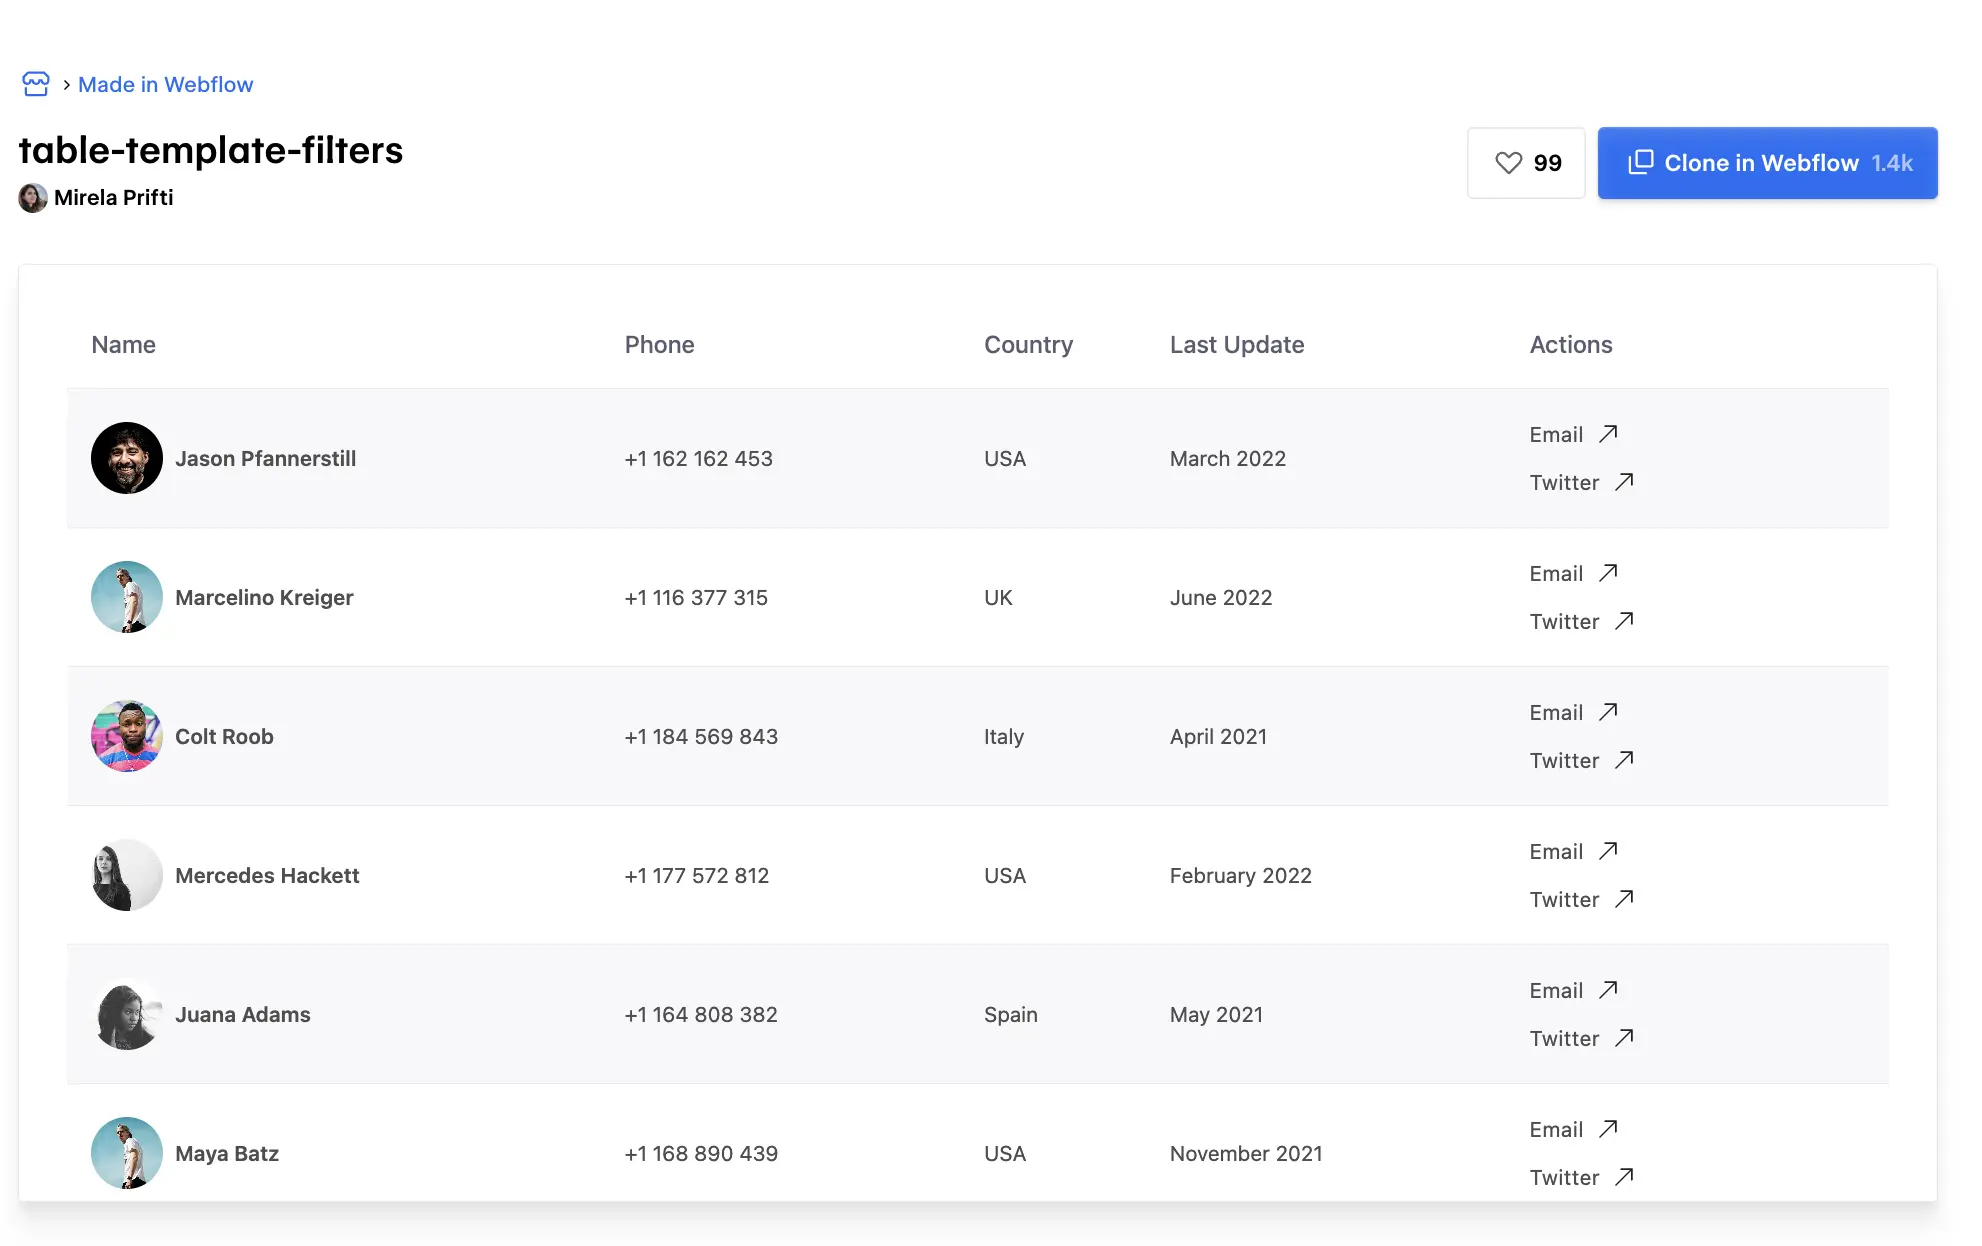Open the Email link for Mercedes Hackett
This screenshot has width=1982, height=1246.
(1556, 851)
